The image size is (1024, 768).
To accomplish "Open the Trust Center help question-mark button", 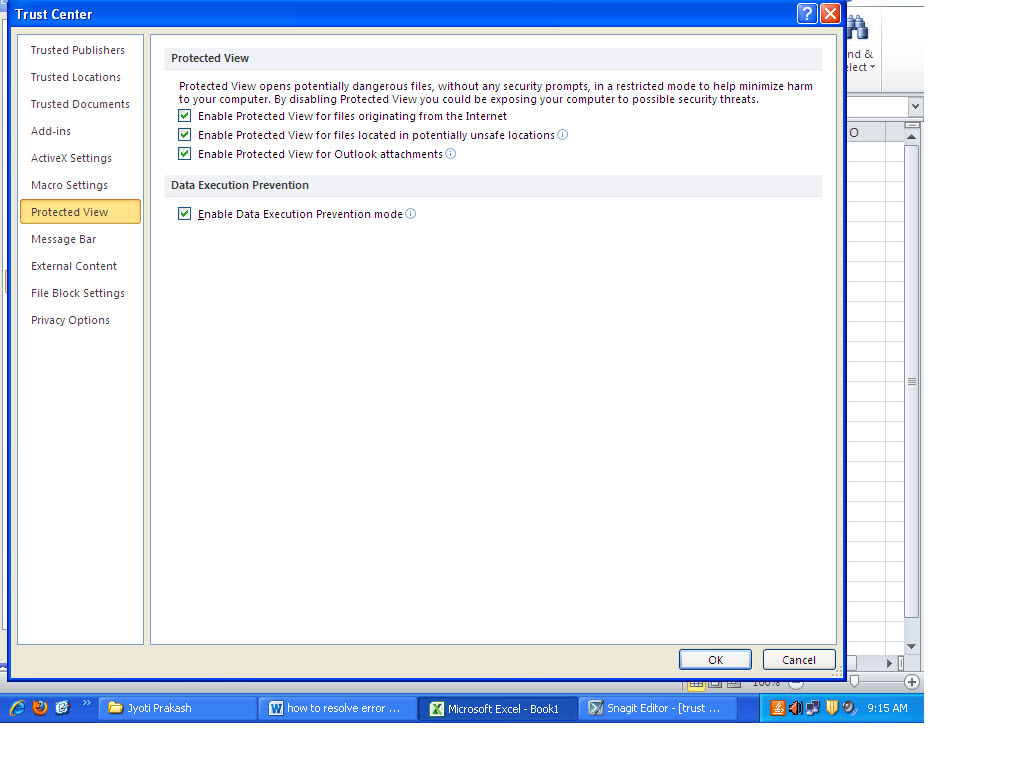I will tap(807, 13).
